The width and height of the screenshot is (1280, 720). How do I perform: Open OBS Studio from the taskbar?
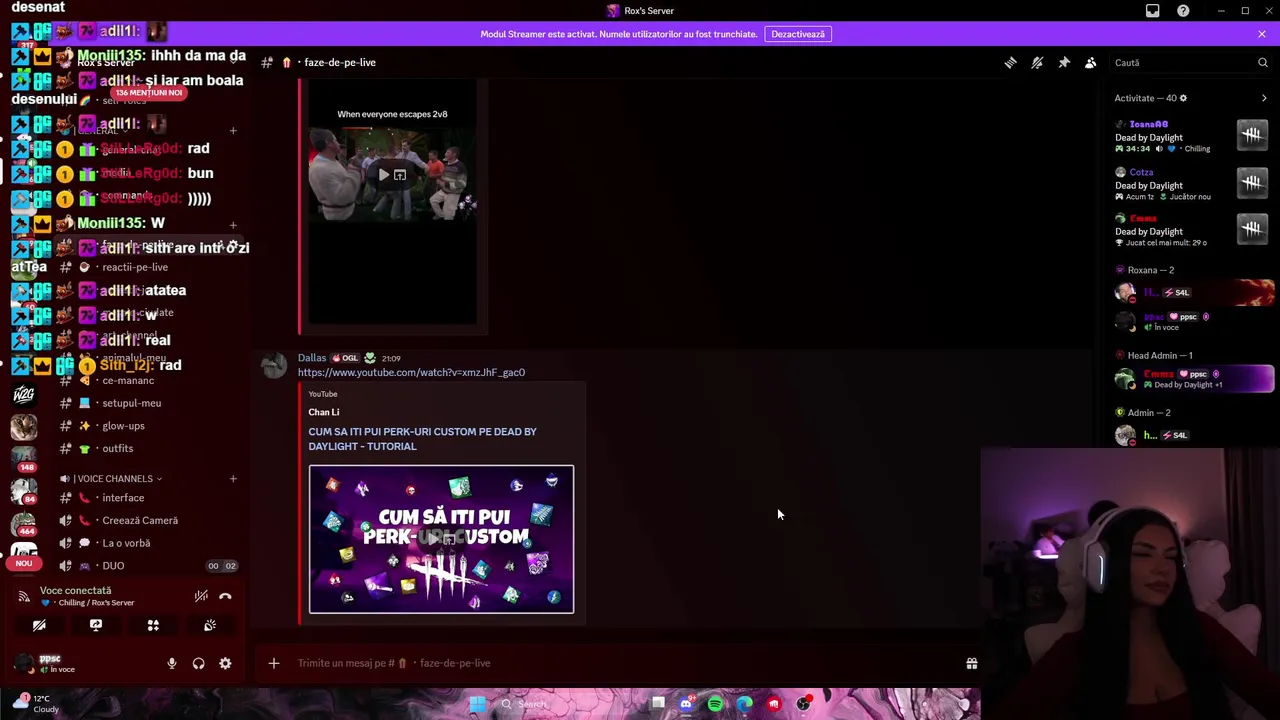tap(804, 704)
